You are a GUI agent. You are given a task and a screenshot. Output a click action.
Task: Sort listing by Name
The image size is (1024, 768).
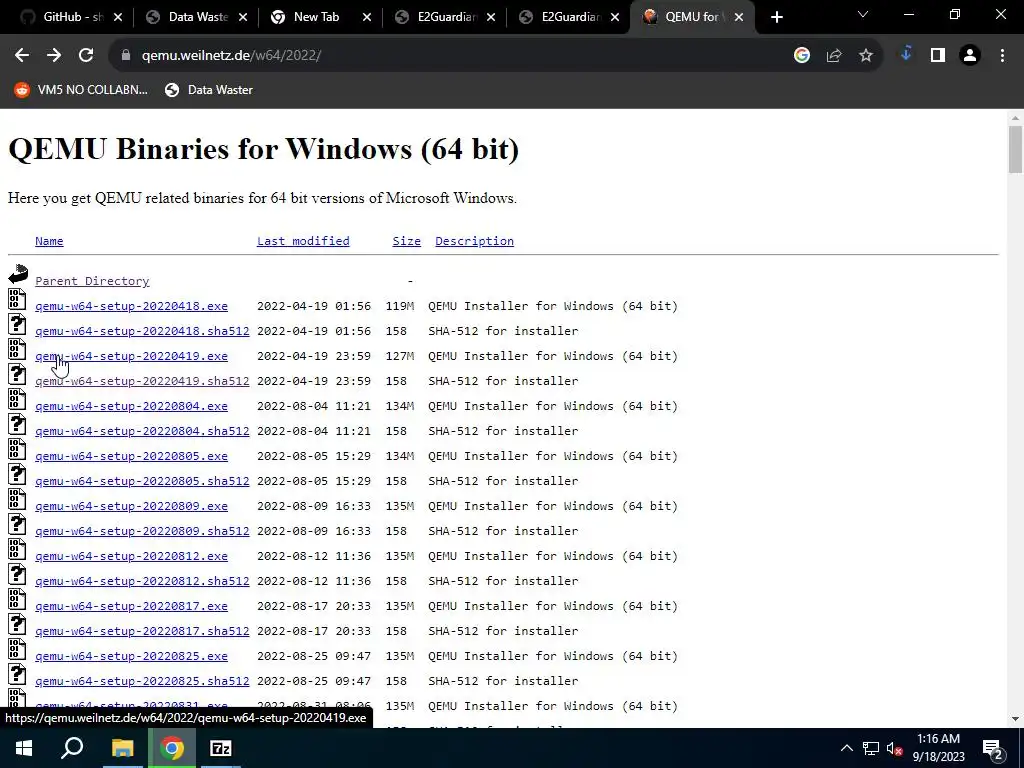(x=49, y=241)
